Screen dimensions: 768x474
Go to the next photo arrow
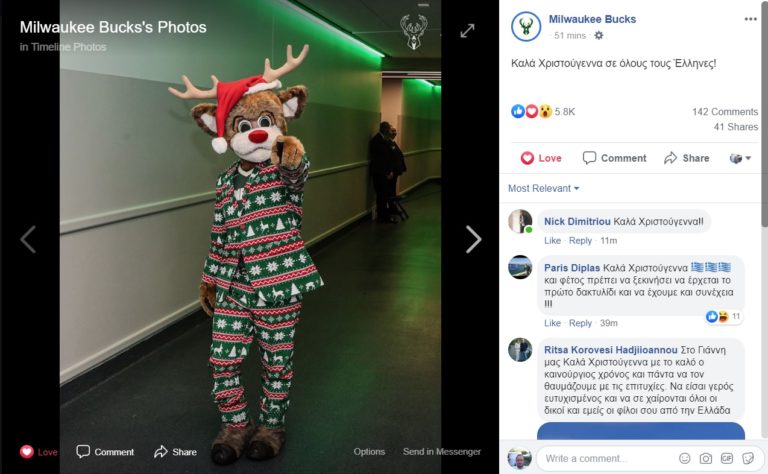pos(473,239)
